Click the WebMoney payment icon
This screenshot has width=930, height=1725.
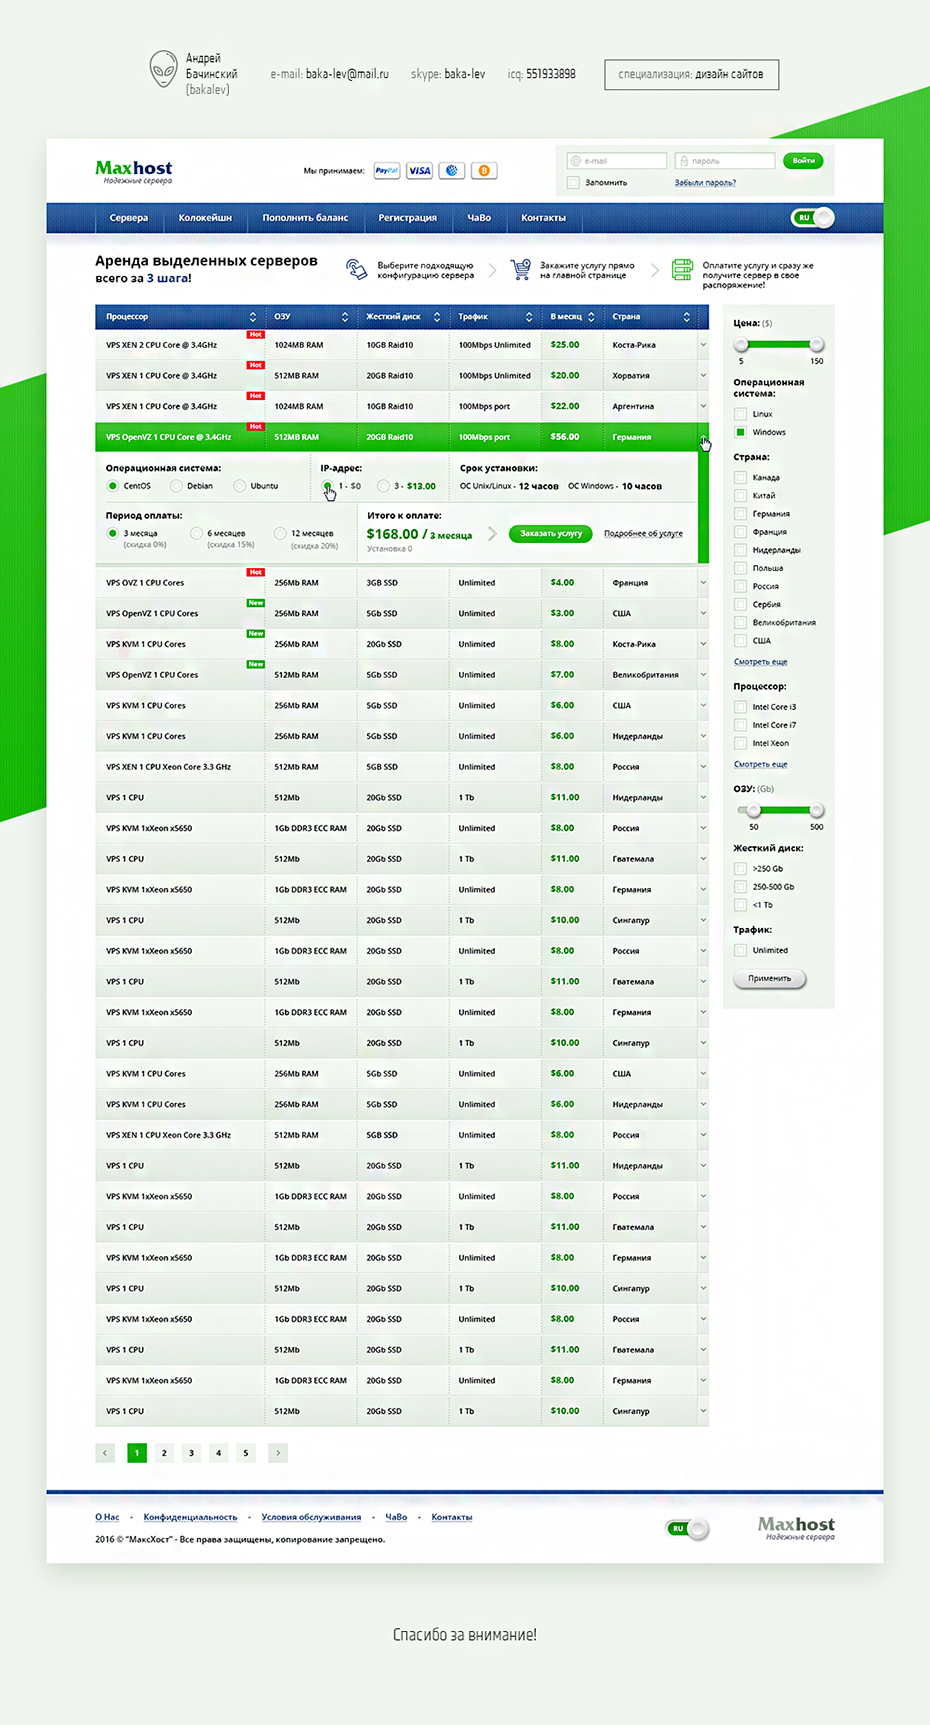click(452, 171)
